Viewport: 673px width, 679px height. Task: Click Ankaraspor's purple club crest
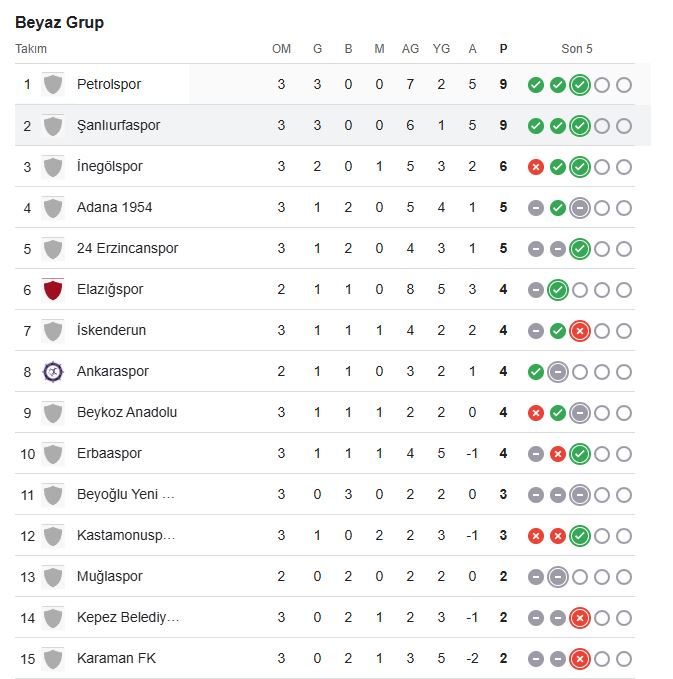[x=53, y=372]
